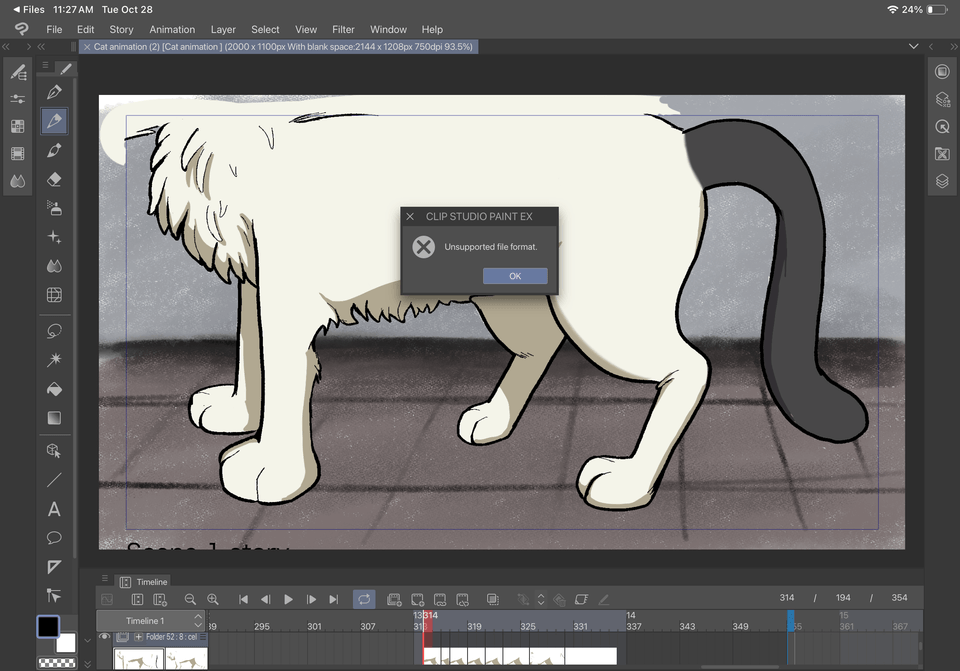Screen dimensions: 960x671
Task: Select the Airbrush tool
Action: 54,208
